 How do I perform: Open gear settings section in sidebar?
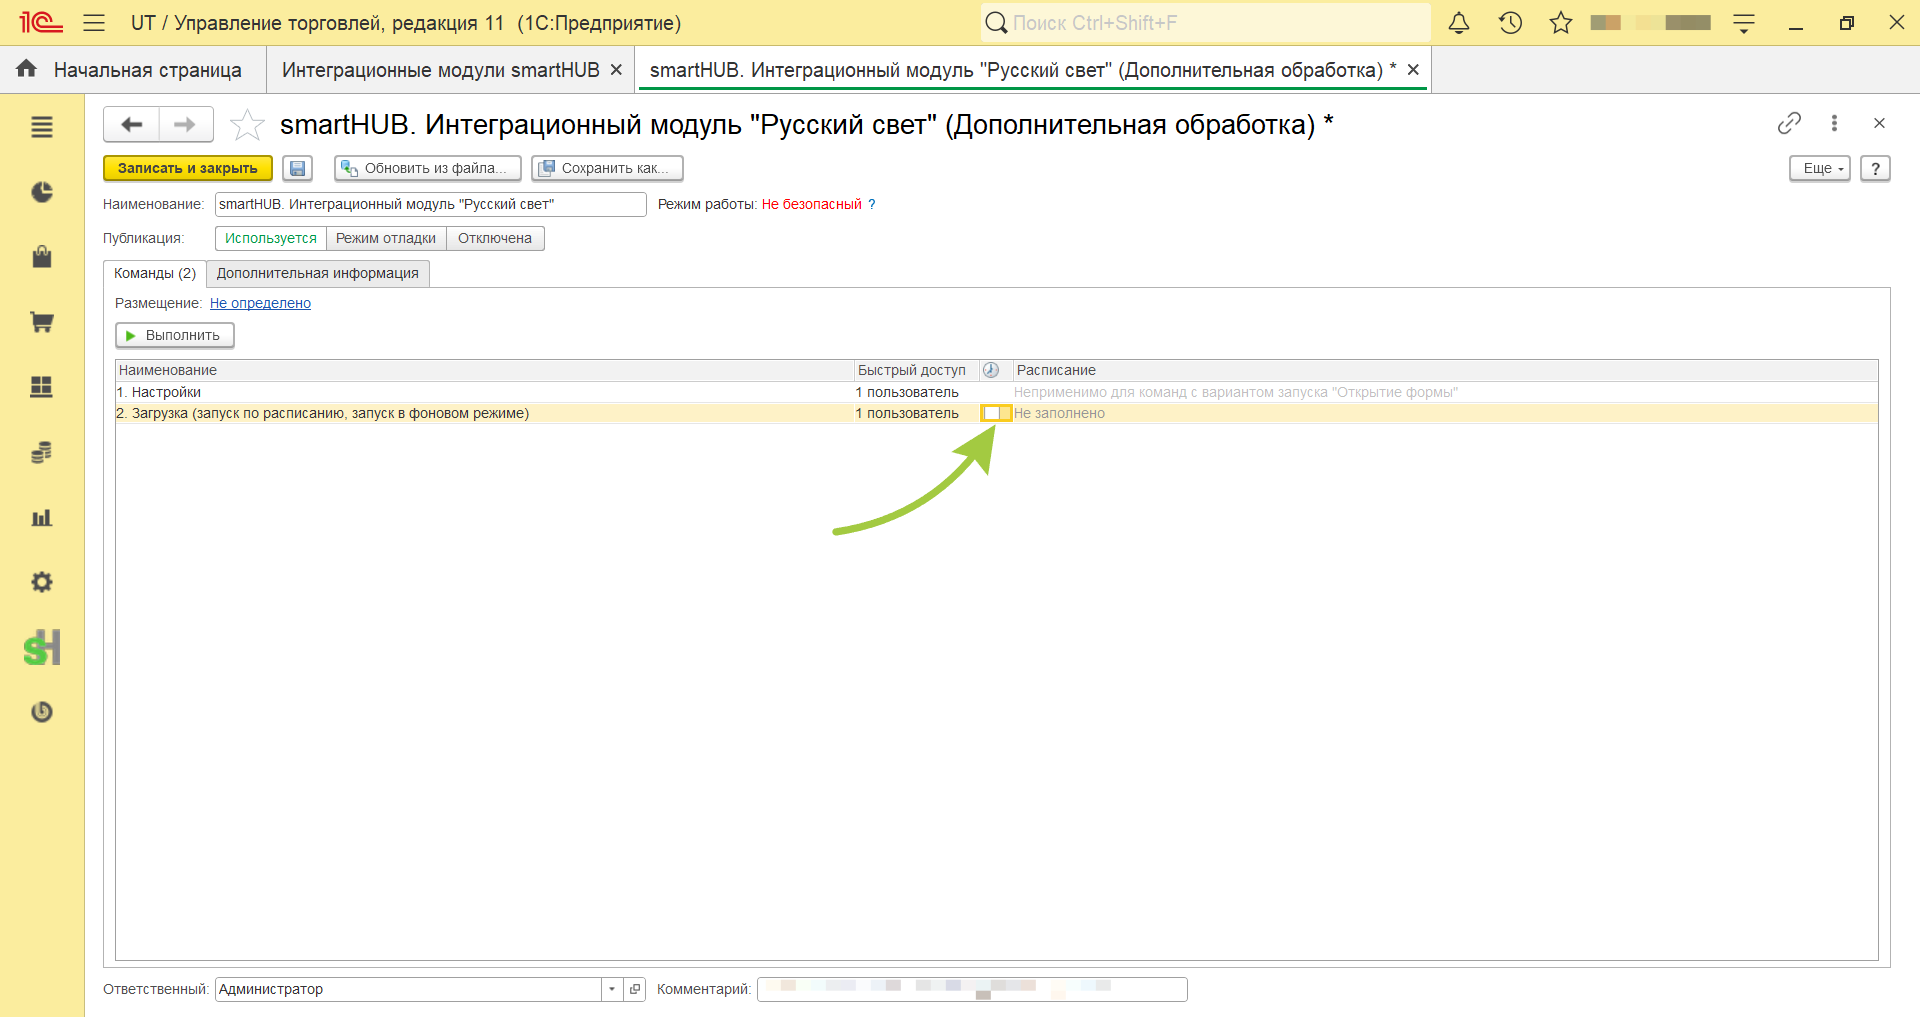[42, 582]
